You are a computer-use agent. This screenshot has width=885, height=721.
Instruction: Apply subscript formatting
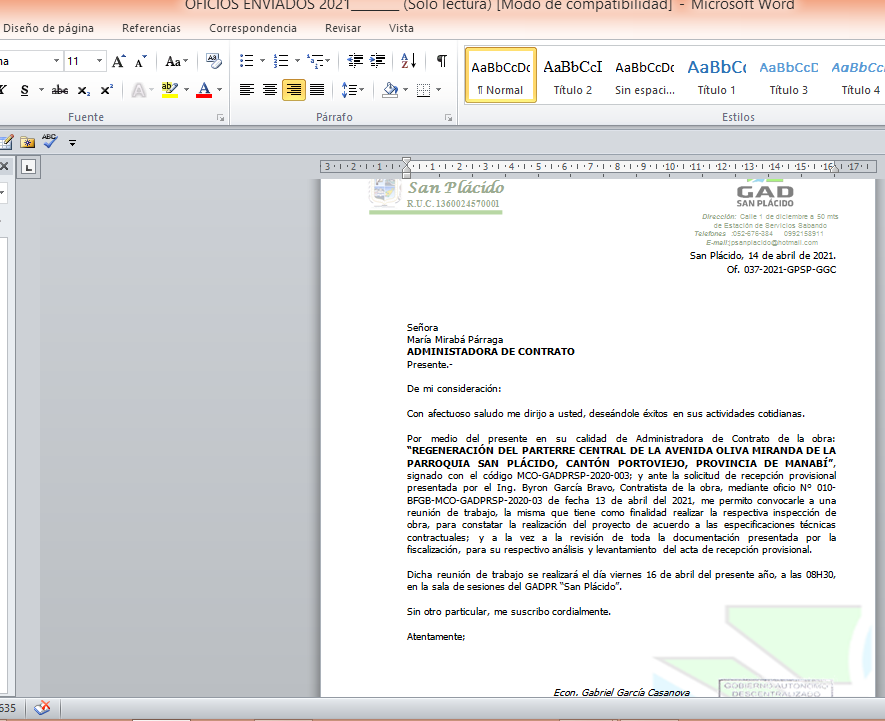click(84, 90)
